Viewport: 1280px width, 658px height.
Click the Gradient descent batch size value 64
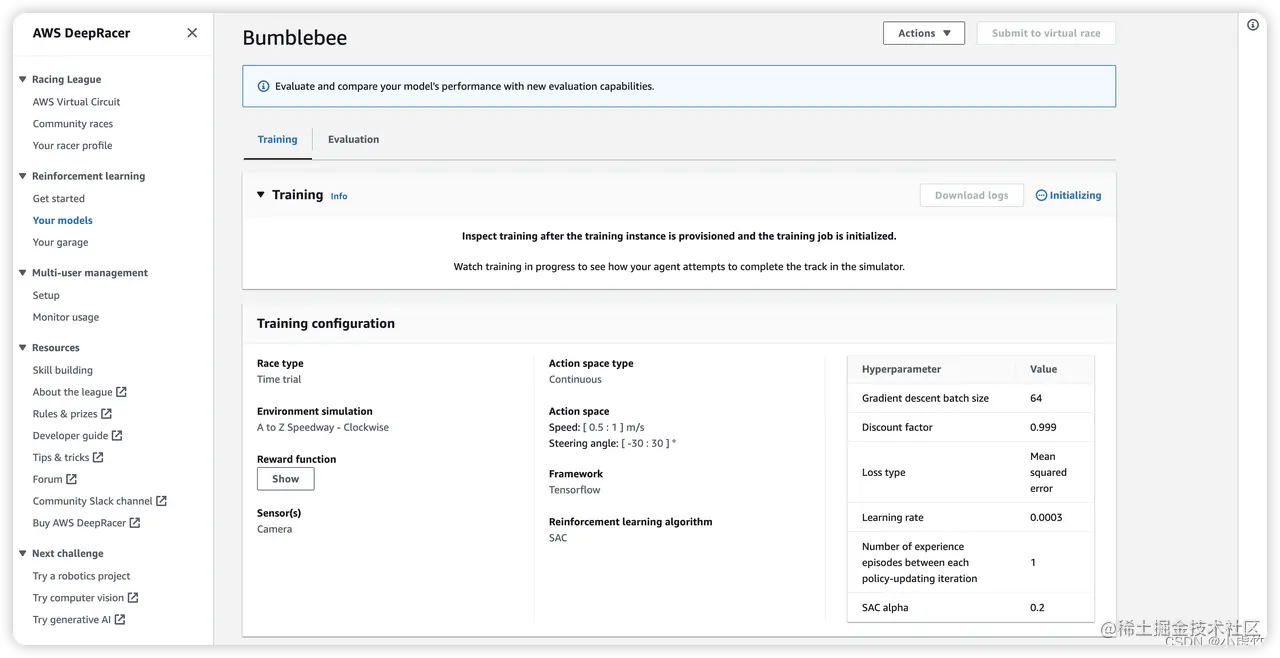pos(1036,398)
